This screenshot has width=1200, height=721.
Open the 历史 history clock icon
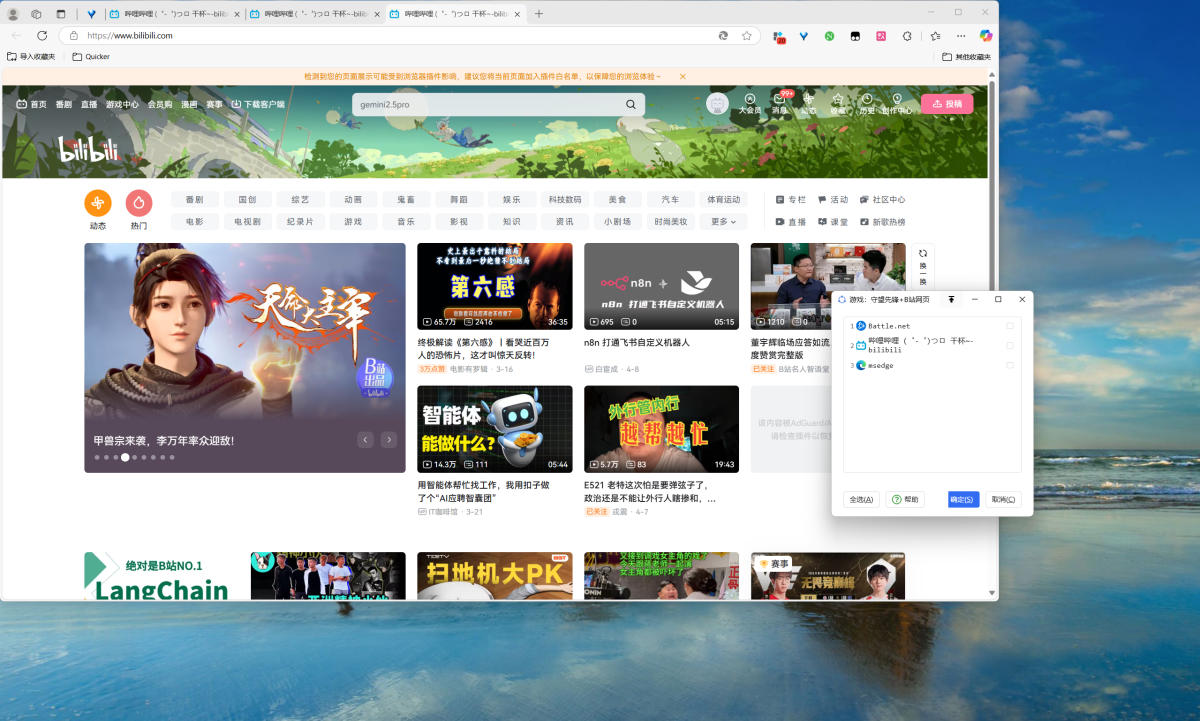pyautogui.click(x=867, y=99)
